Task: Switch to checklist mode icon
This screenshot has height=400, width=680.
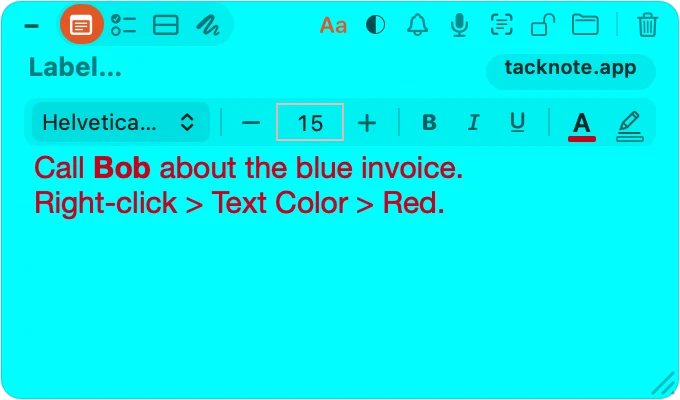Action: 124,25
